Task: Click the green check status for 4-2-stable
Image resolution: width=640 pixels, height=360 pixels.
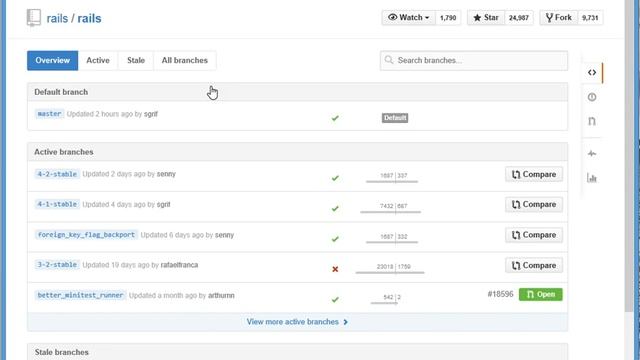Action: [335, 178]
